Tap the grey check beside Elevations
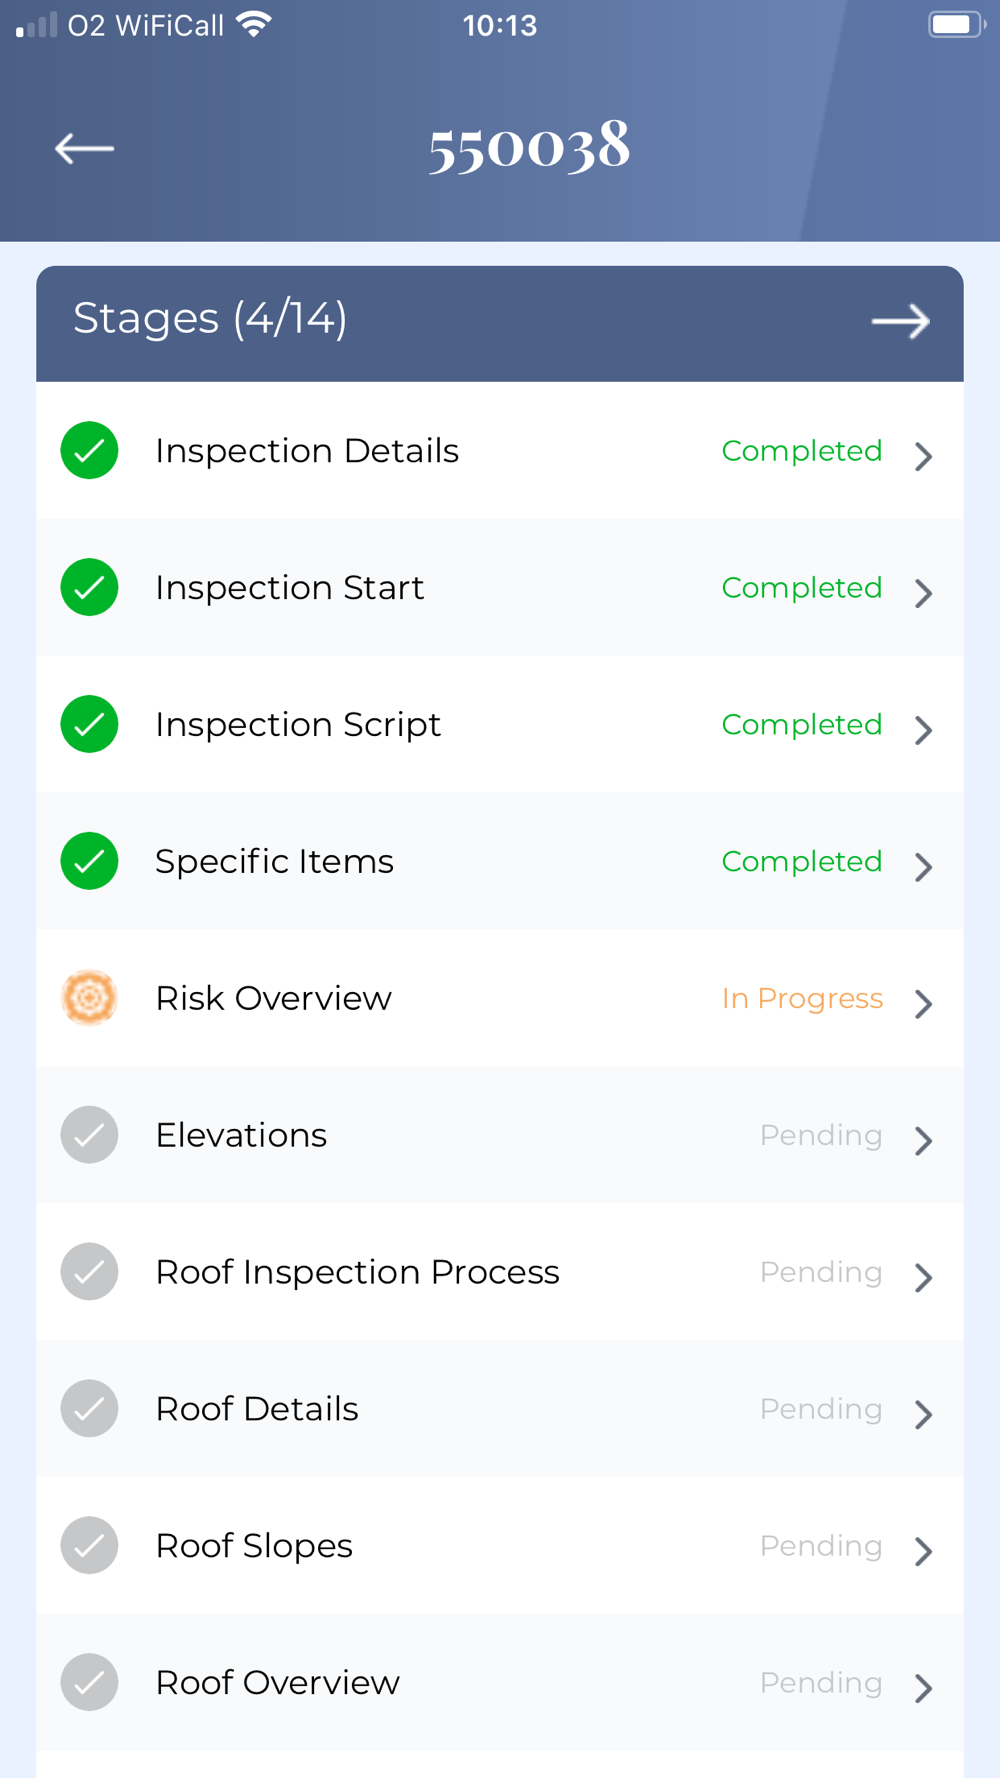This screenshot has height=1778, width=1000. tap(89, 1135)
